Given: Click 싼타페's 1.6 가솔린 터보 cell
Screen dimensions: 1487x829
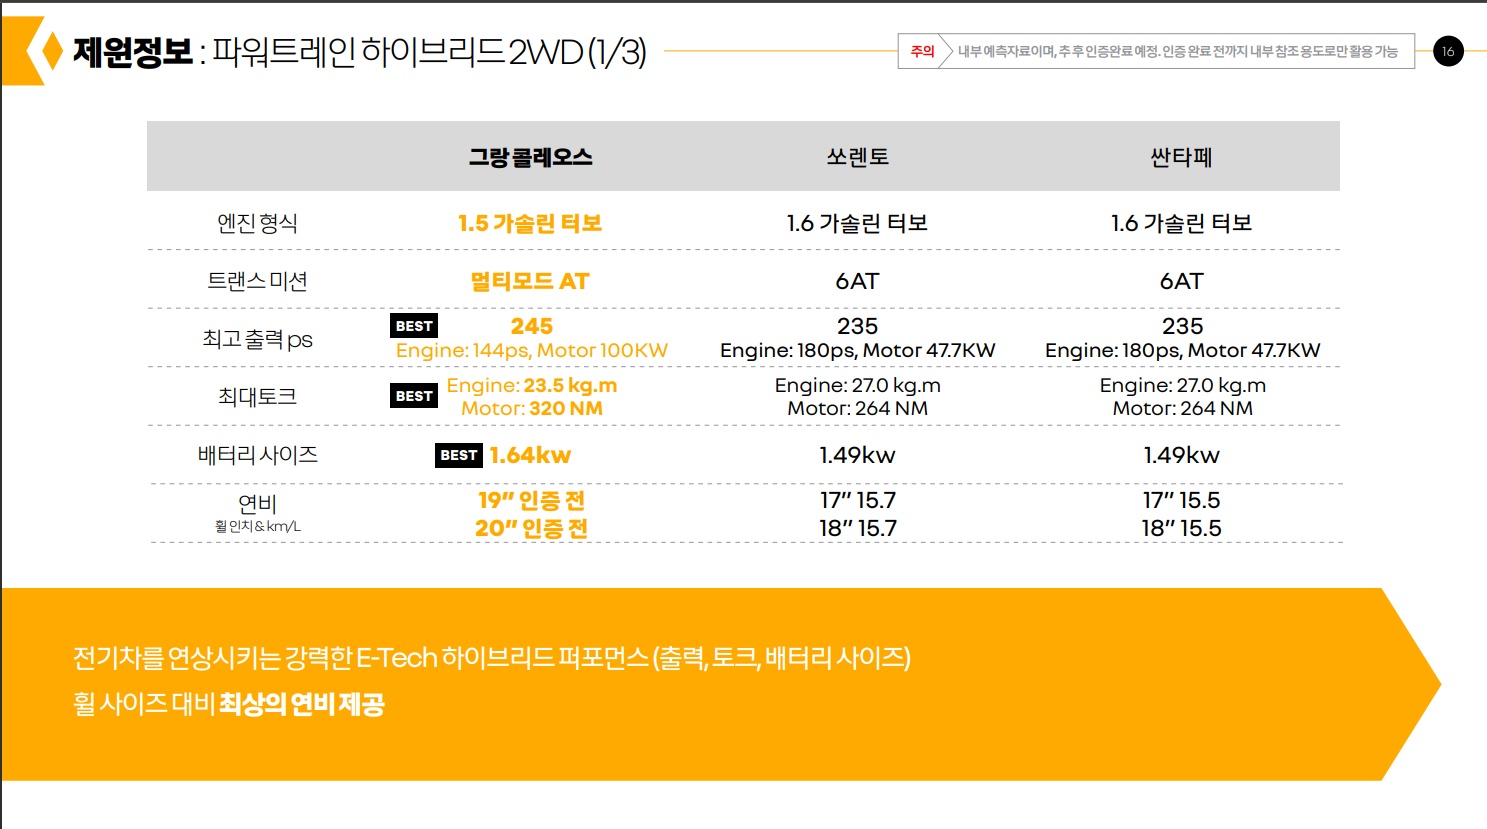Looking at the screenshot, I should pos(1181,223).
